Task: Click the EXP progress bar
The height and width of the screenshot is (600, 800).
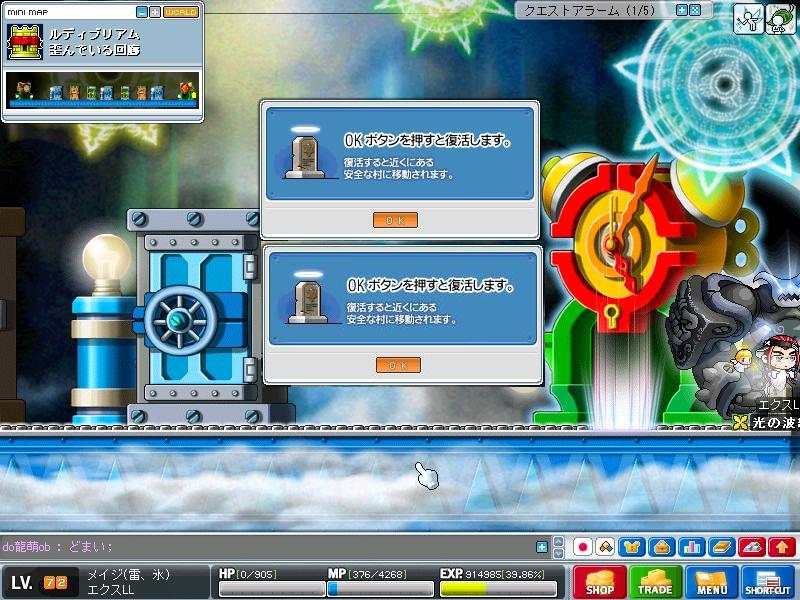Action: [498, 589]
